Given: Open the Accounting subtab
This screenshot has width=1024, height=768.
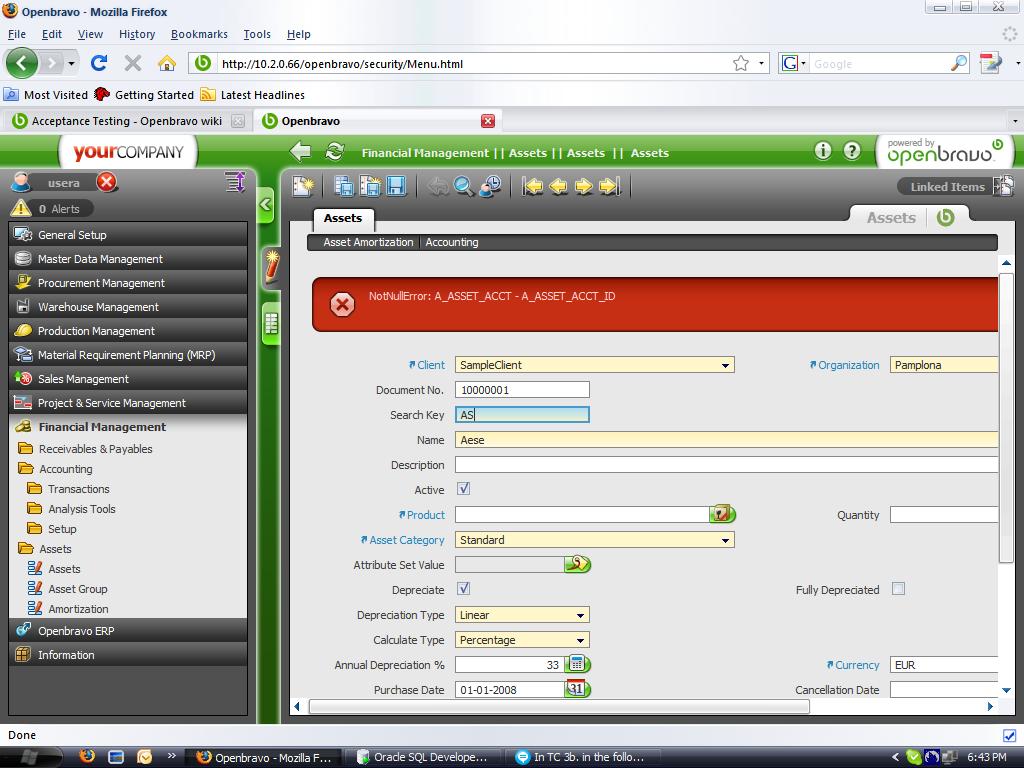Looking at the screenshot, I should pyautogui.click(x=452, y=242).
